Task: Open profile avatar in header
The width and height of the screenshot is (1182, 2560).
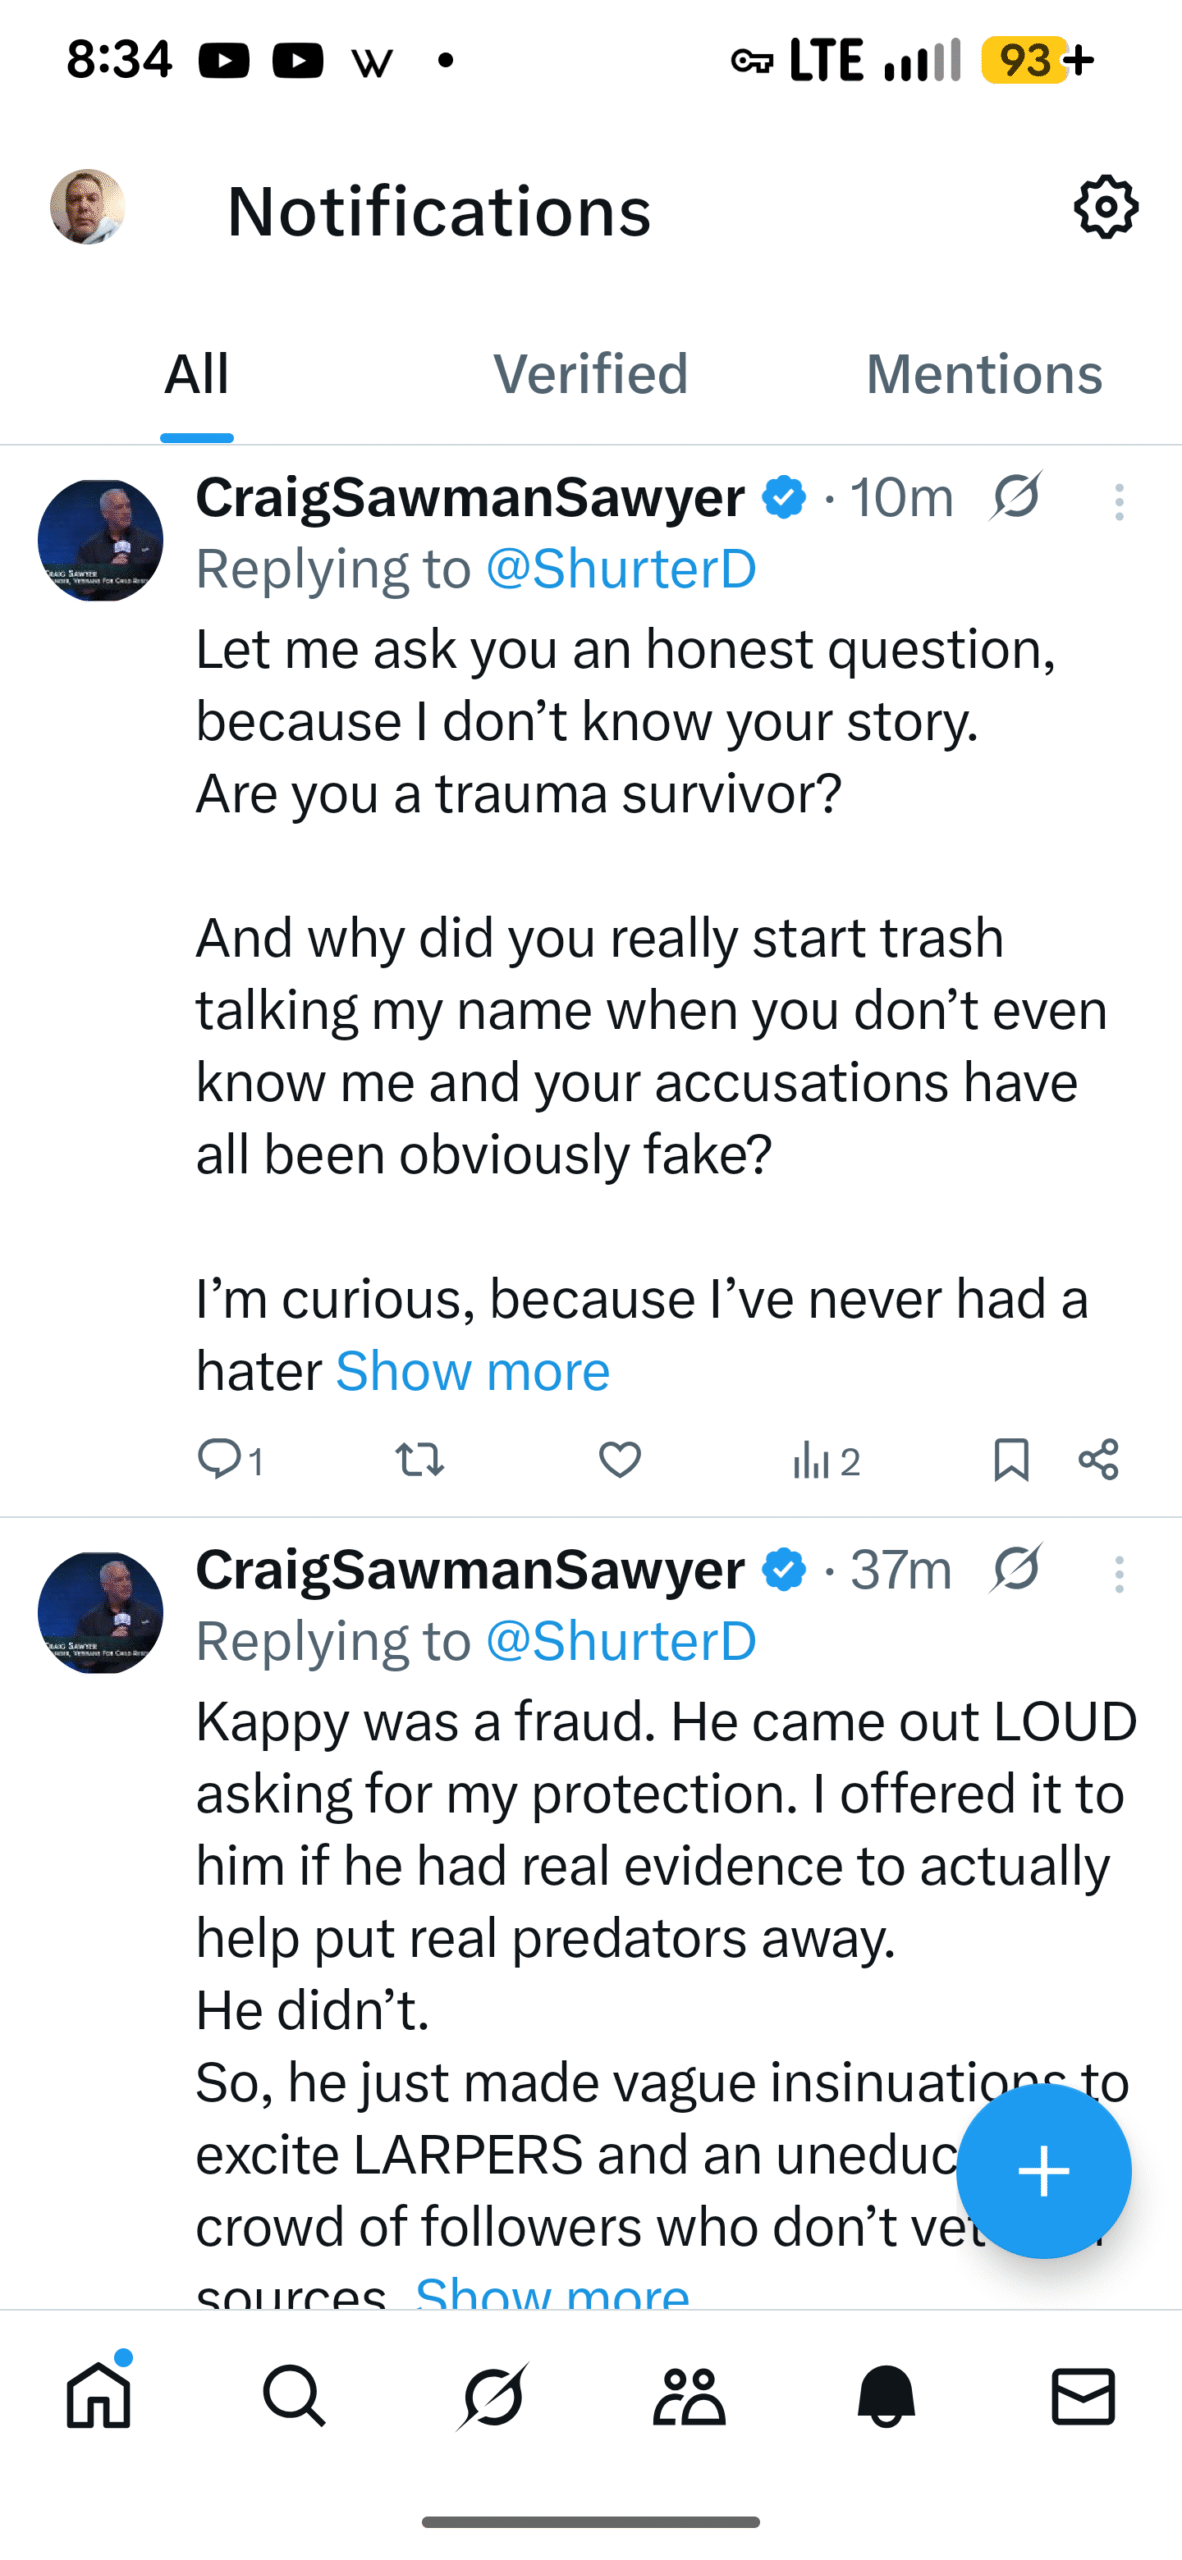Action: tap(88, 207)
